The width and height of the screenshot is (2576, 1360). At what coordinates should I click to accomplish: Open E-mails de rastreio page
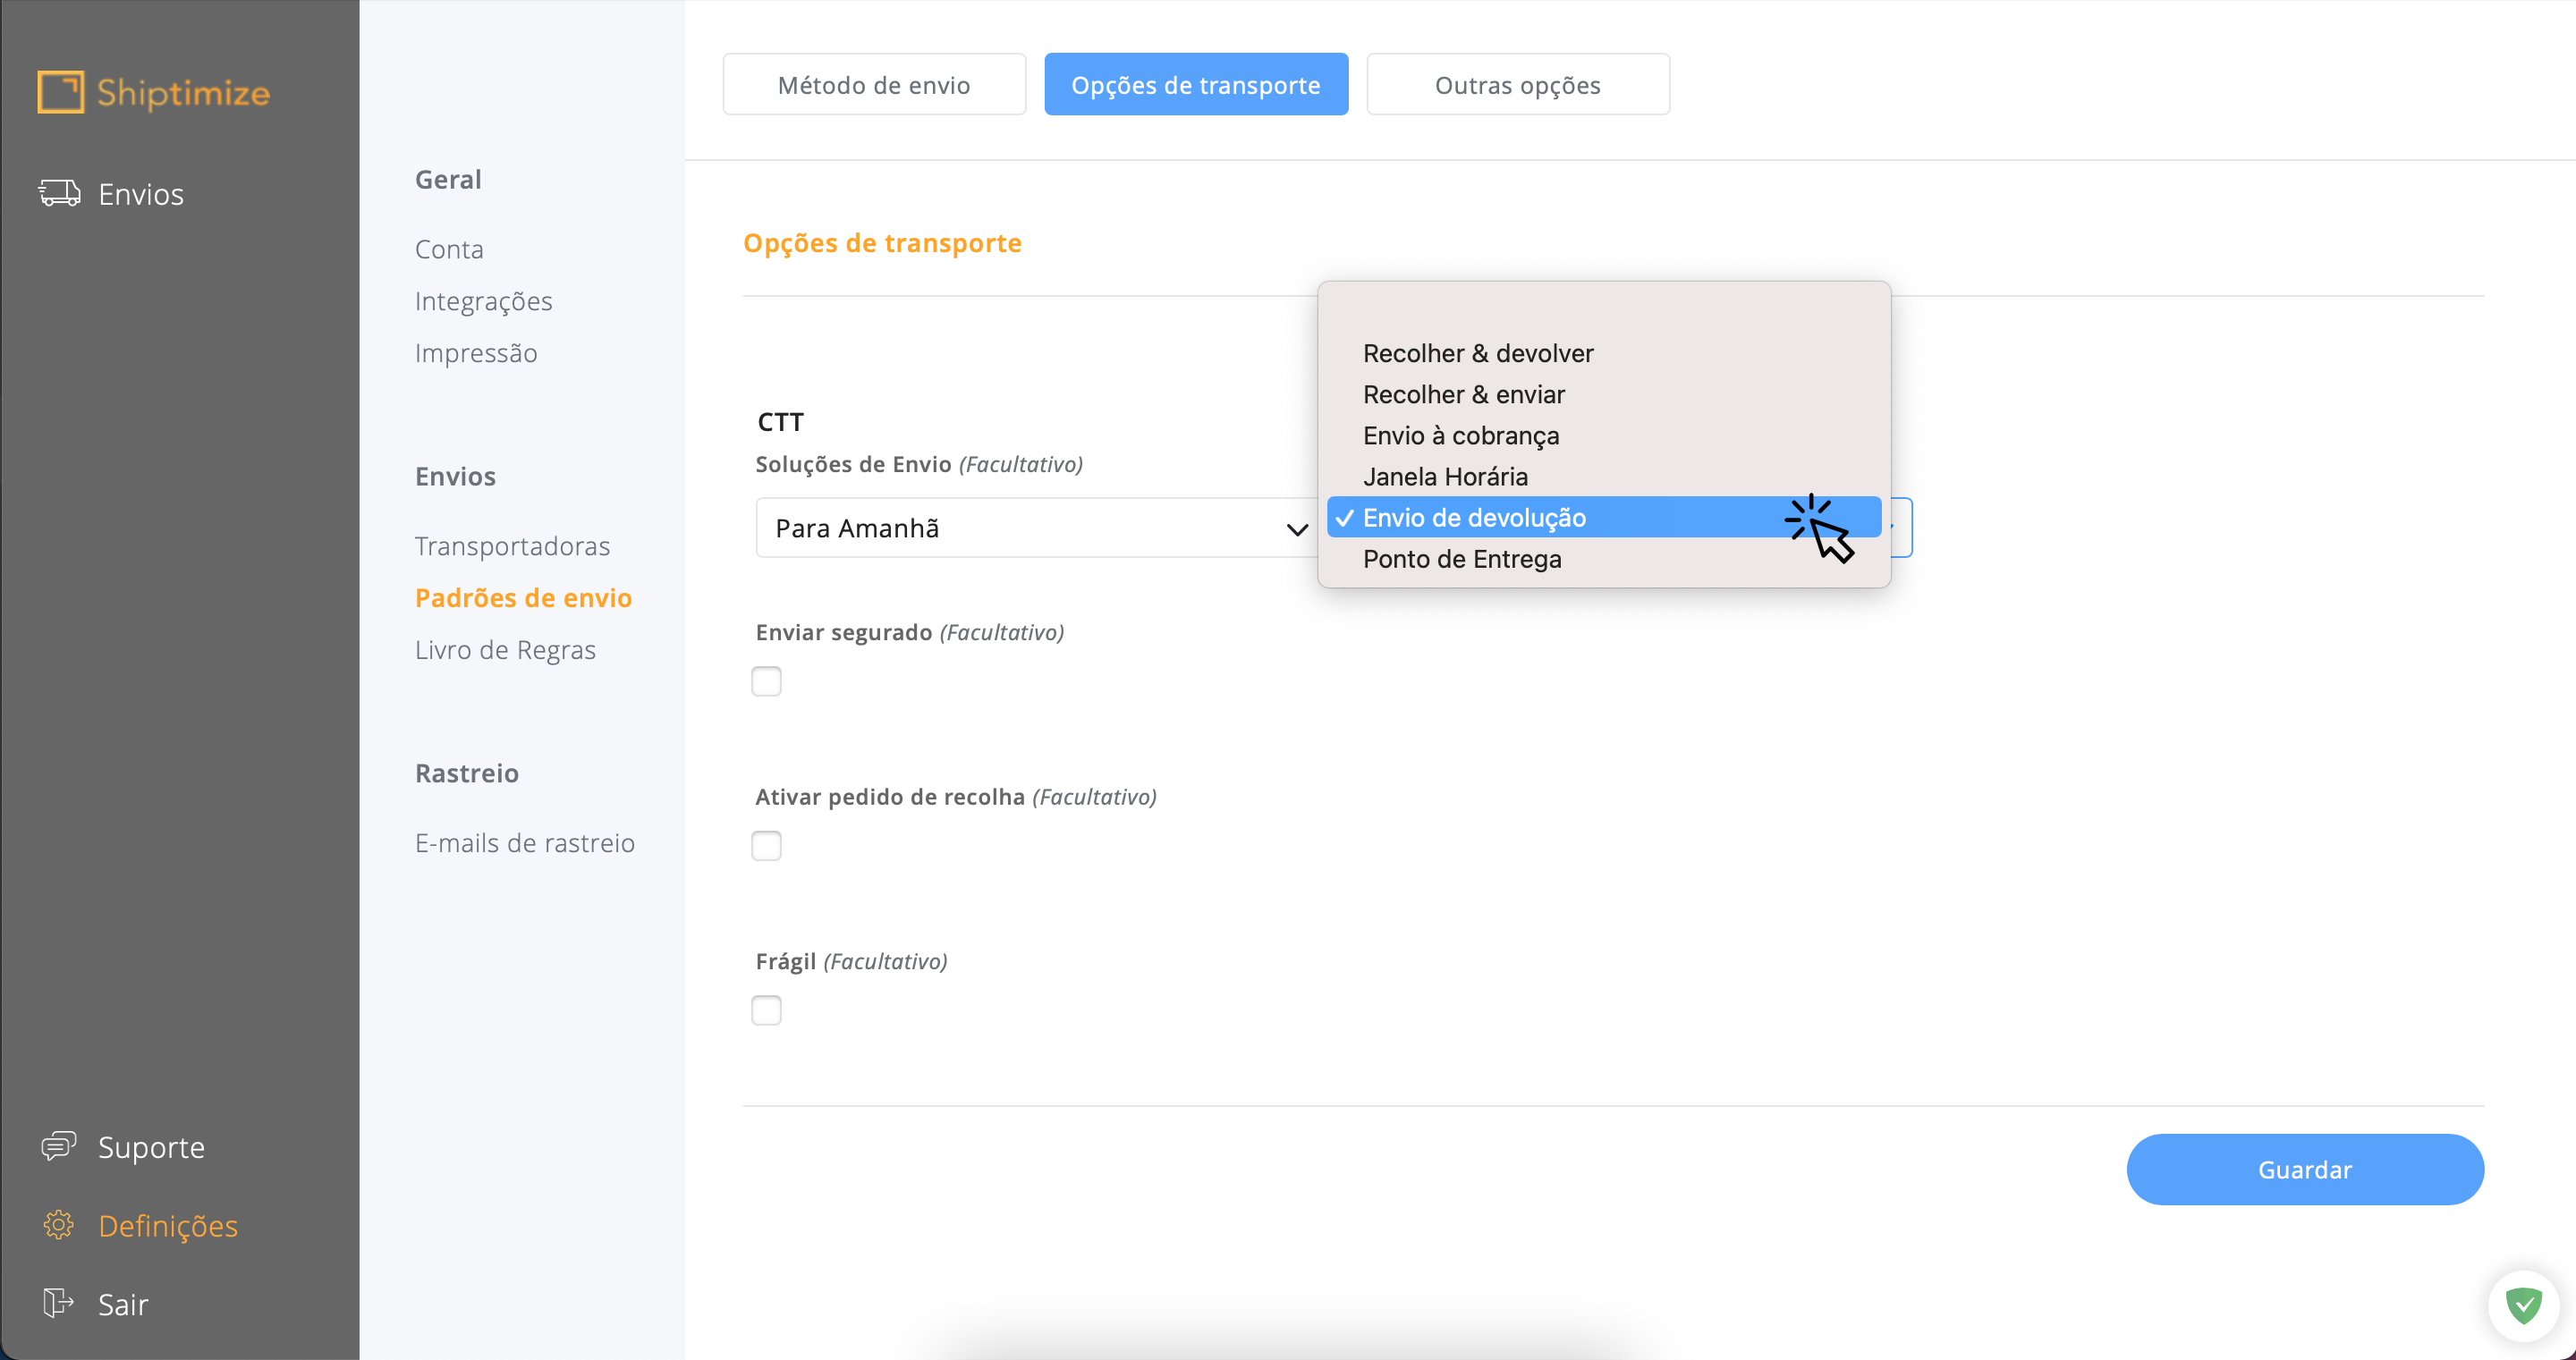coord(525,843)
